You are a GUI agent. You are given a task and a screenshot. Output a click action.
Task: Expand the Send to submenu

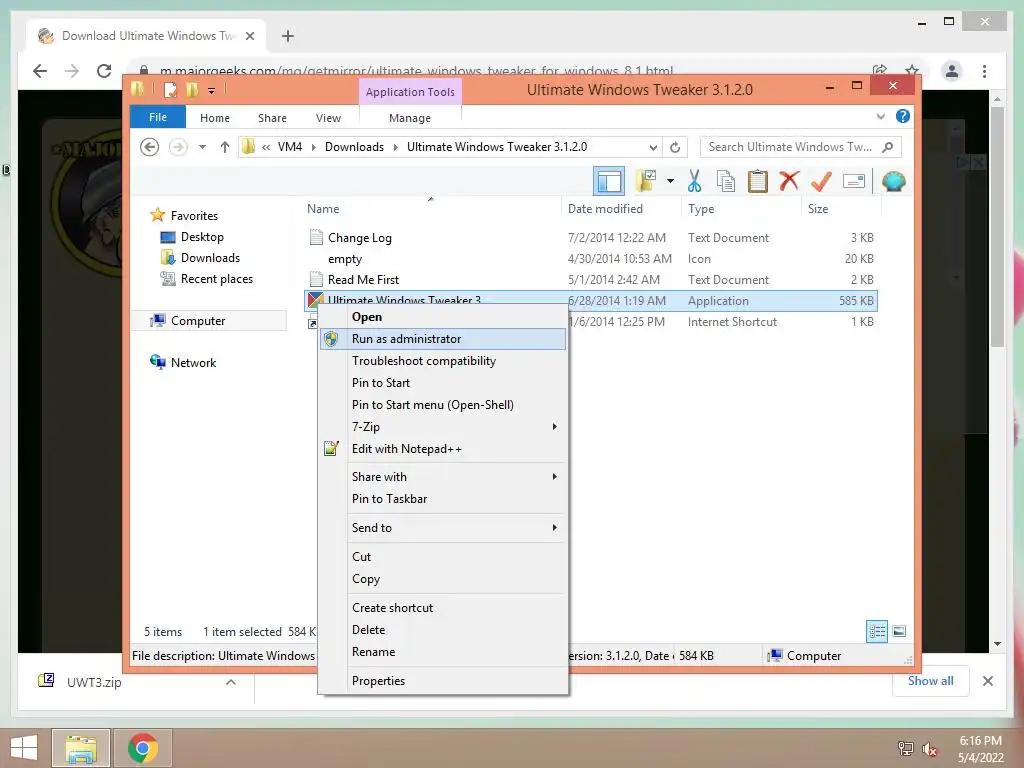tap(443, 528)
